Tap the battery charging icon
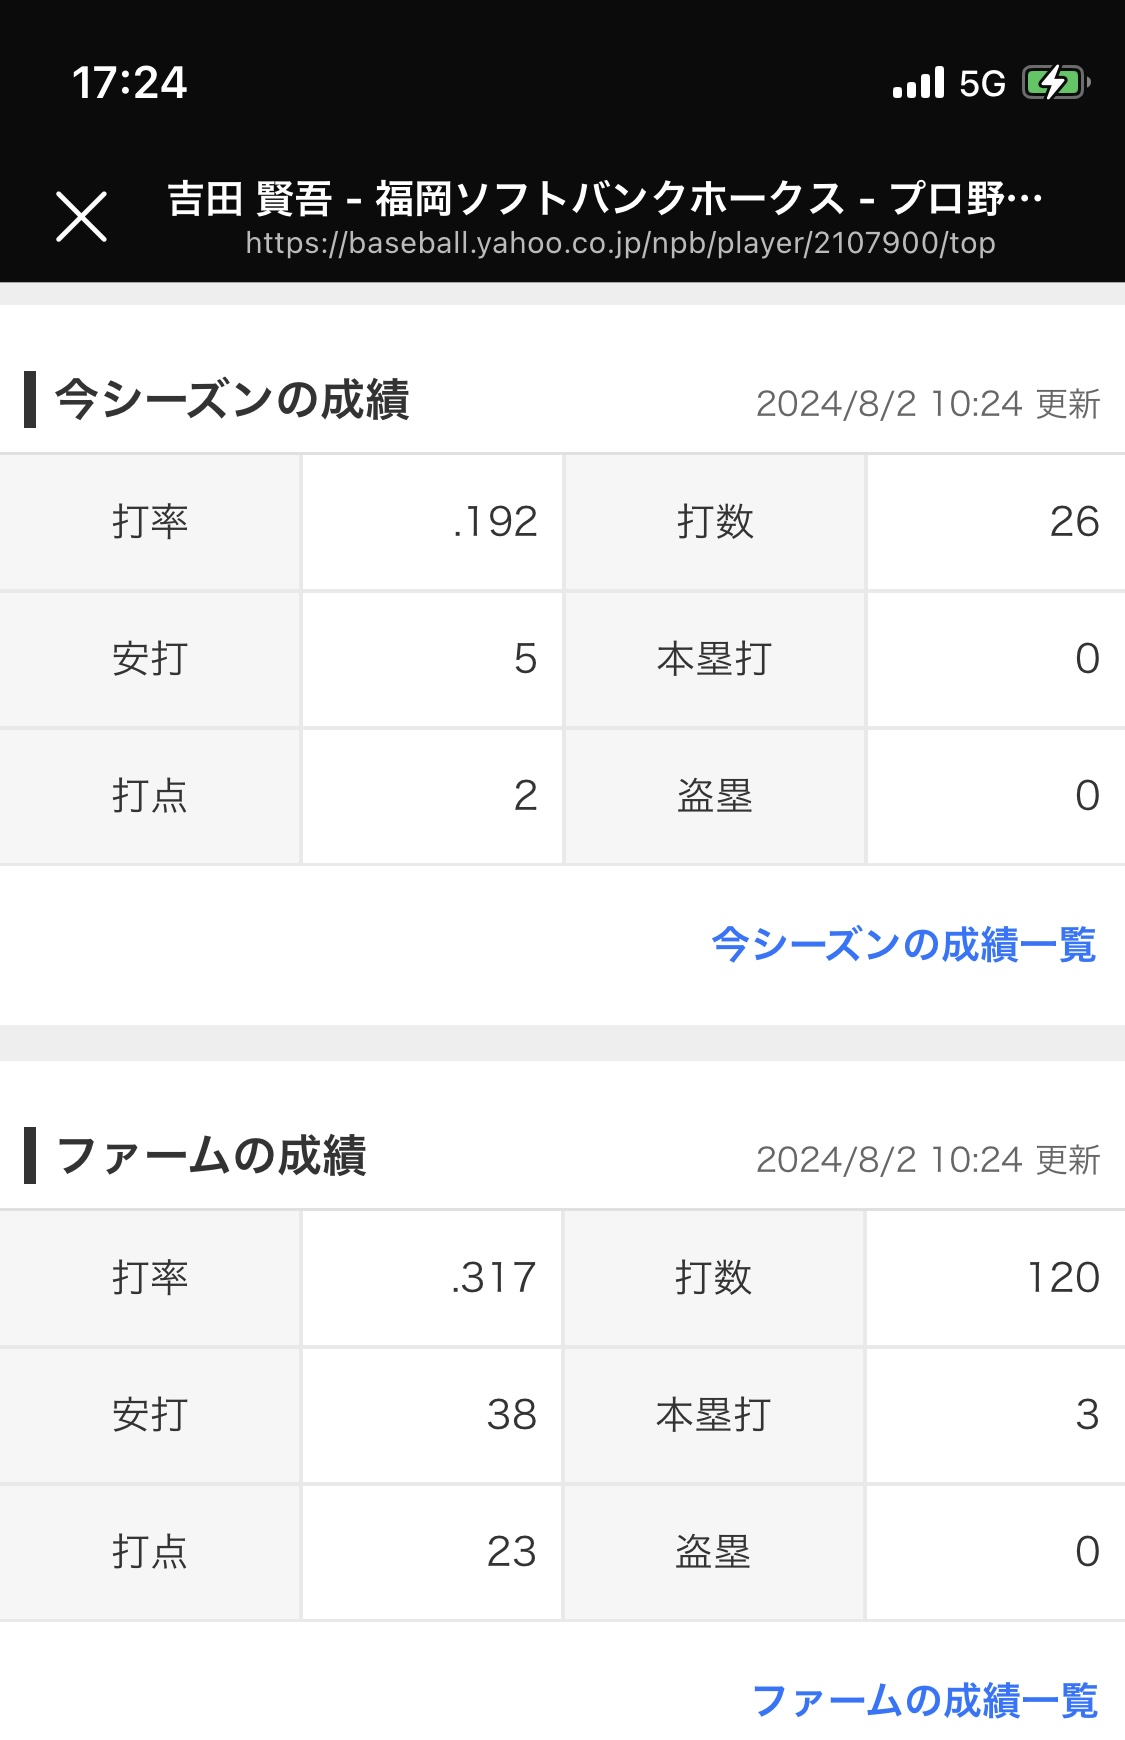The height and width of the screenshot is (1740, 1125). [x=1056, y=82]
